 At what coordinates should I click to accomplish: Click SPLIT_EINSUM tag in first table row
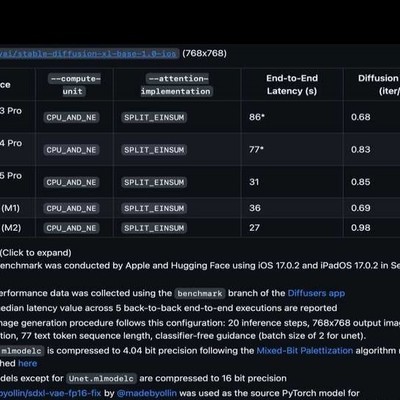point(154,117)
